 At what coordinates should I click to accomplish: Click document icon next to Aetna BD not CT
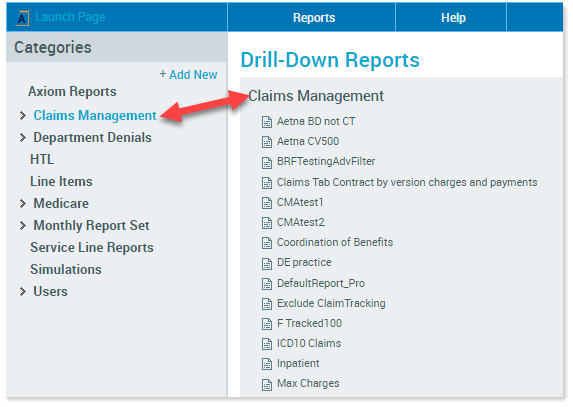click(x=267, y=122)
